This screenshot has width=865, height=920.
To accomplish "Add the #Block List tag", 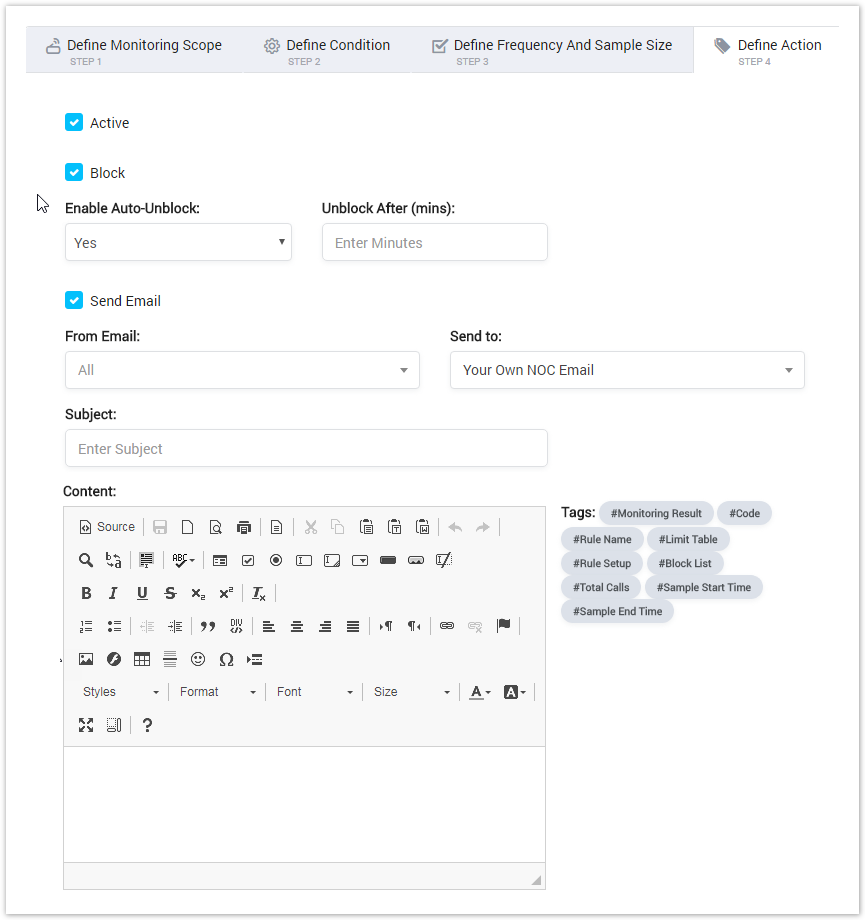I will pyautogui.click(x=685, y=563).
